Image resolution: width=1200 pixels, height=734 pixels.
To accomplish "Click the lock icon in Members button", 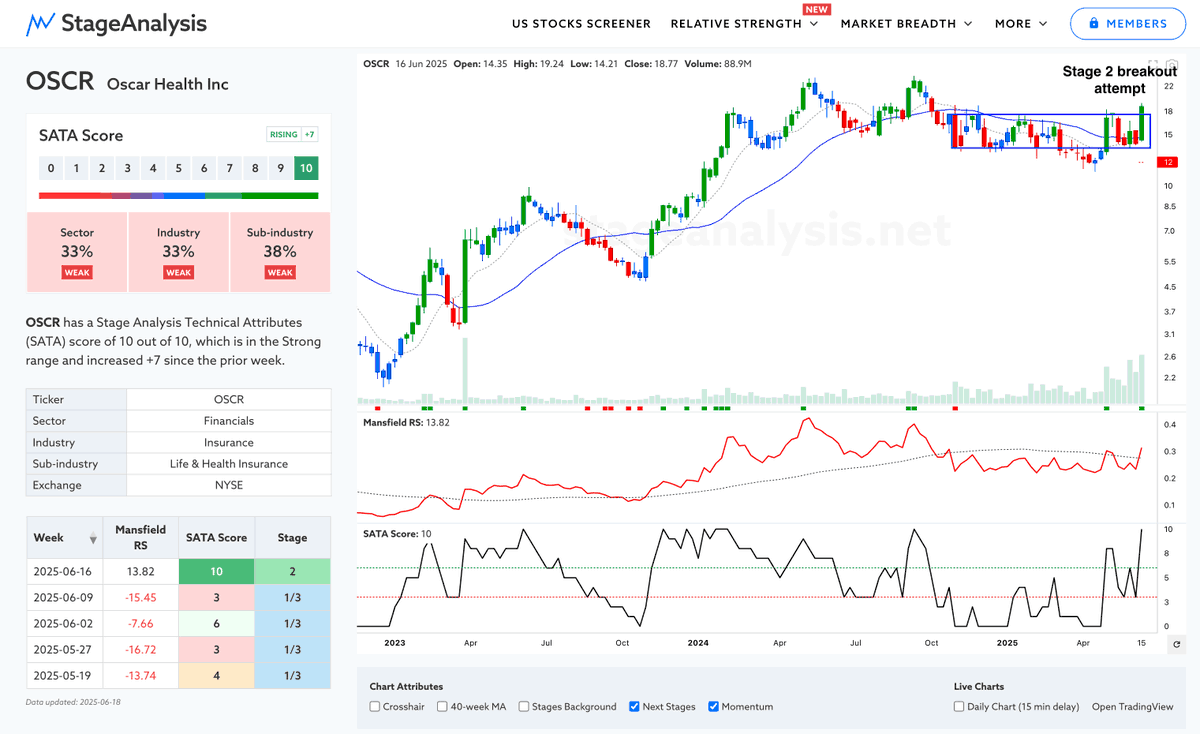I will coord(1094,23).
